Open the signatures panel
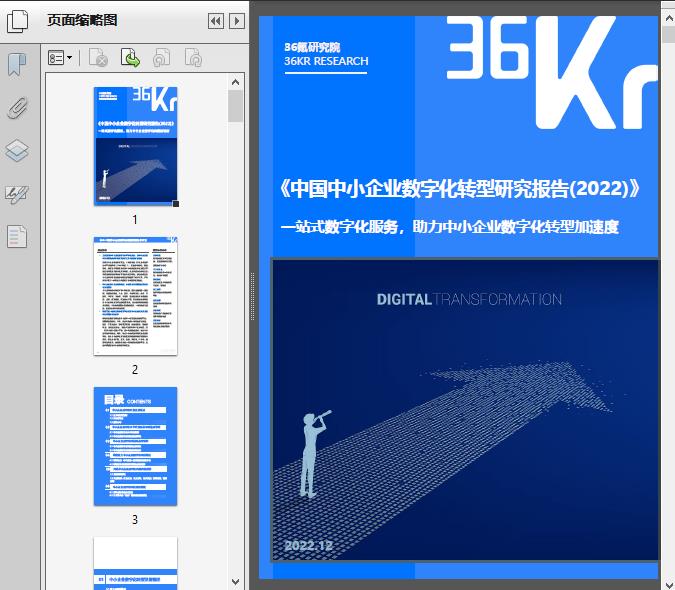Image resolution: width=675 pixels, height=590 pixels. 17,194
